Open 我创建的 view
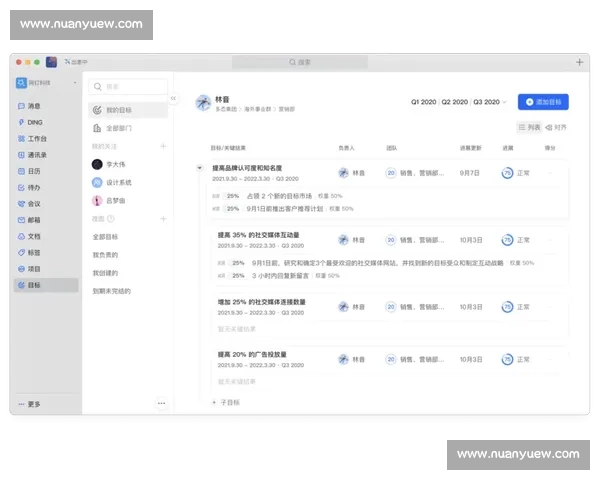 [105, 273]
